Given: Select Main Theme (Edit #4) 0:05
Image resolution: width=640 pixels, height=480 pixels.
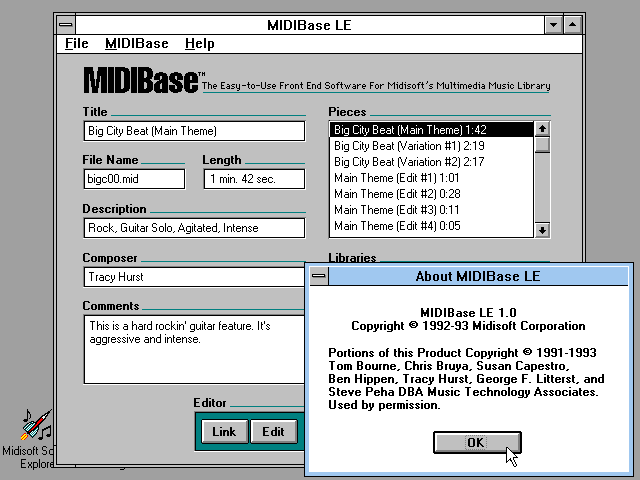Looking at the screenshot, I should (x=431, y=225).
